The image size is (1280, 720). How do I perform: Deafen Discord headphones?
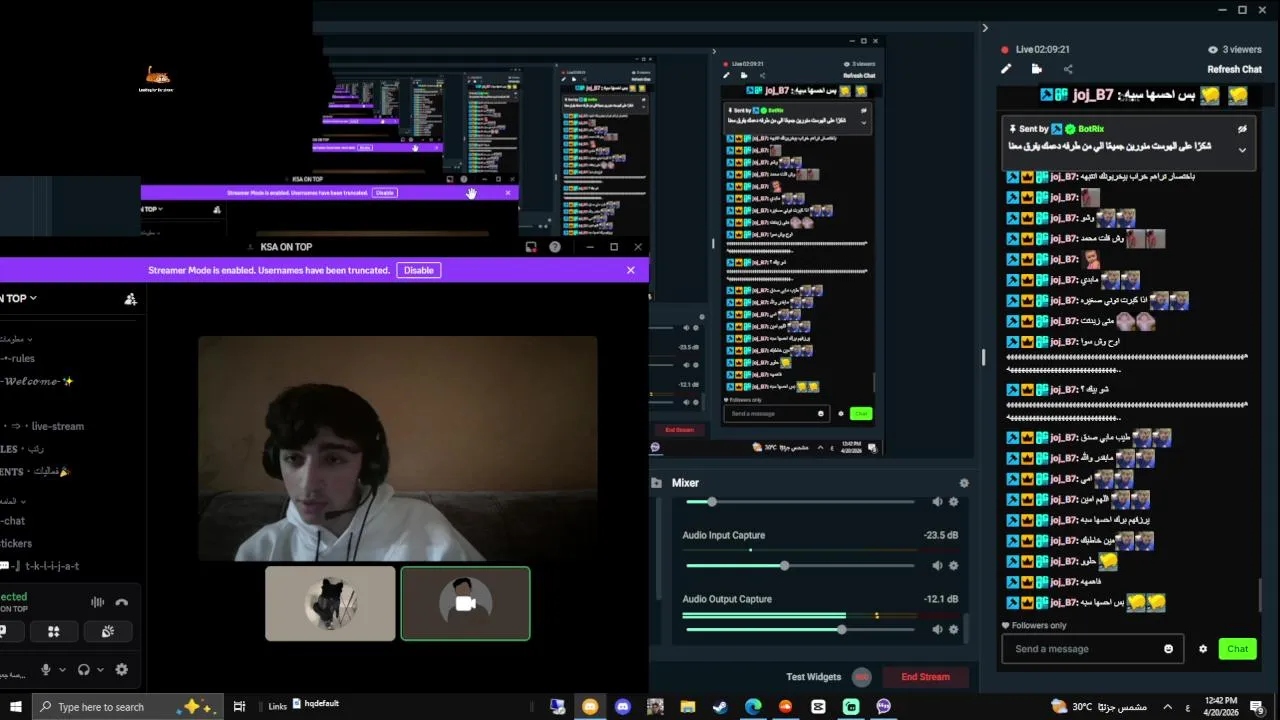(84, 670)
